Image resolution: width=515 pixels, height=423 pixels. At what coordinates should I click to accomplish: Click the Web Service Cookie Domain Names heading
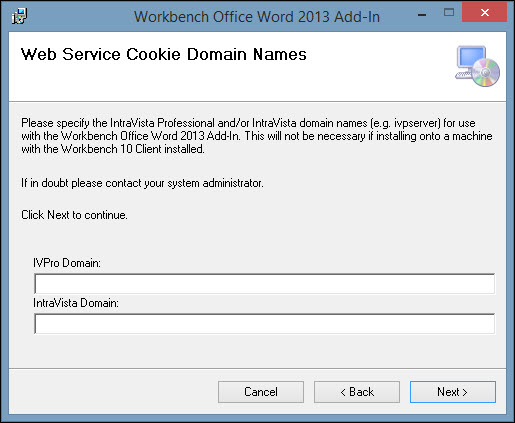(164, 54)
